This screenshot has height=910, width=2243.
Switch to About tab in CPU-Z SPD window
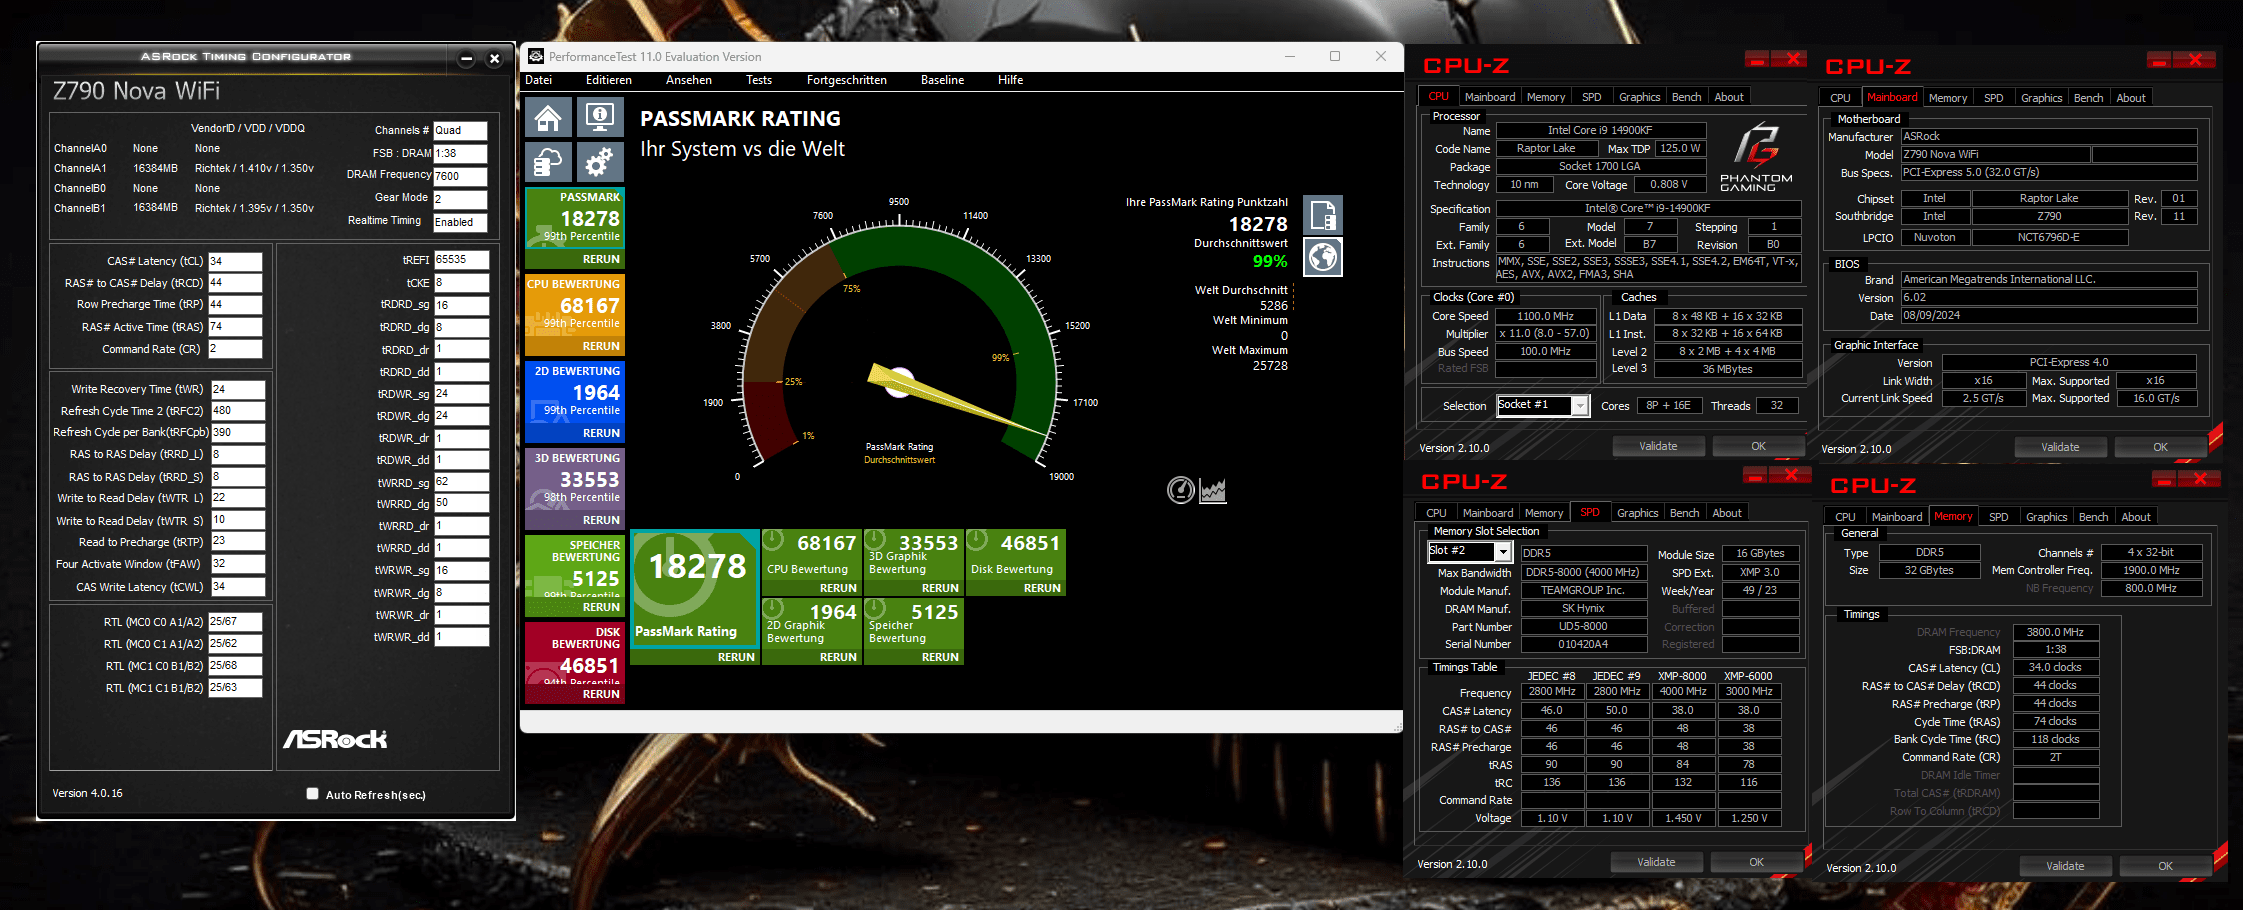1726,513
